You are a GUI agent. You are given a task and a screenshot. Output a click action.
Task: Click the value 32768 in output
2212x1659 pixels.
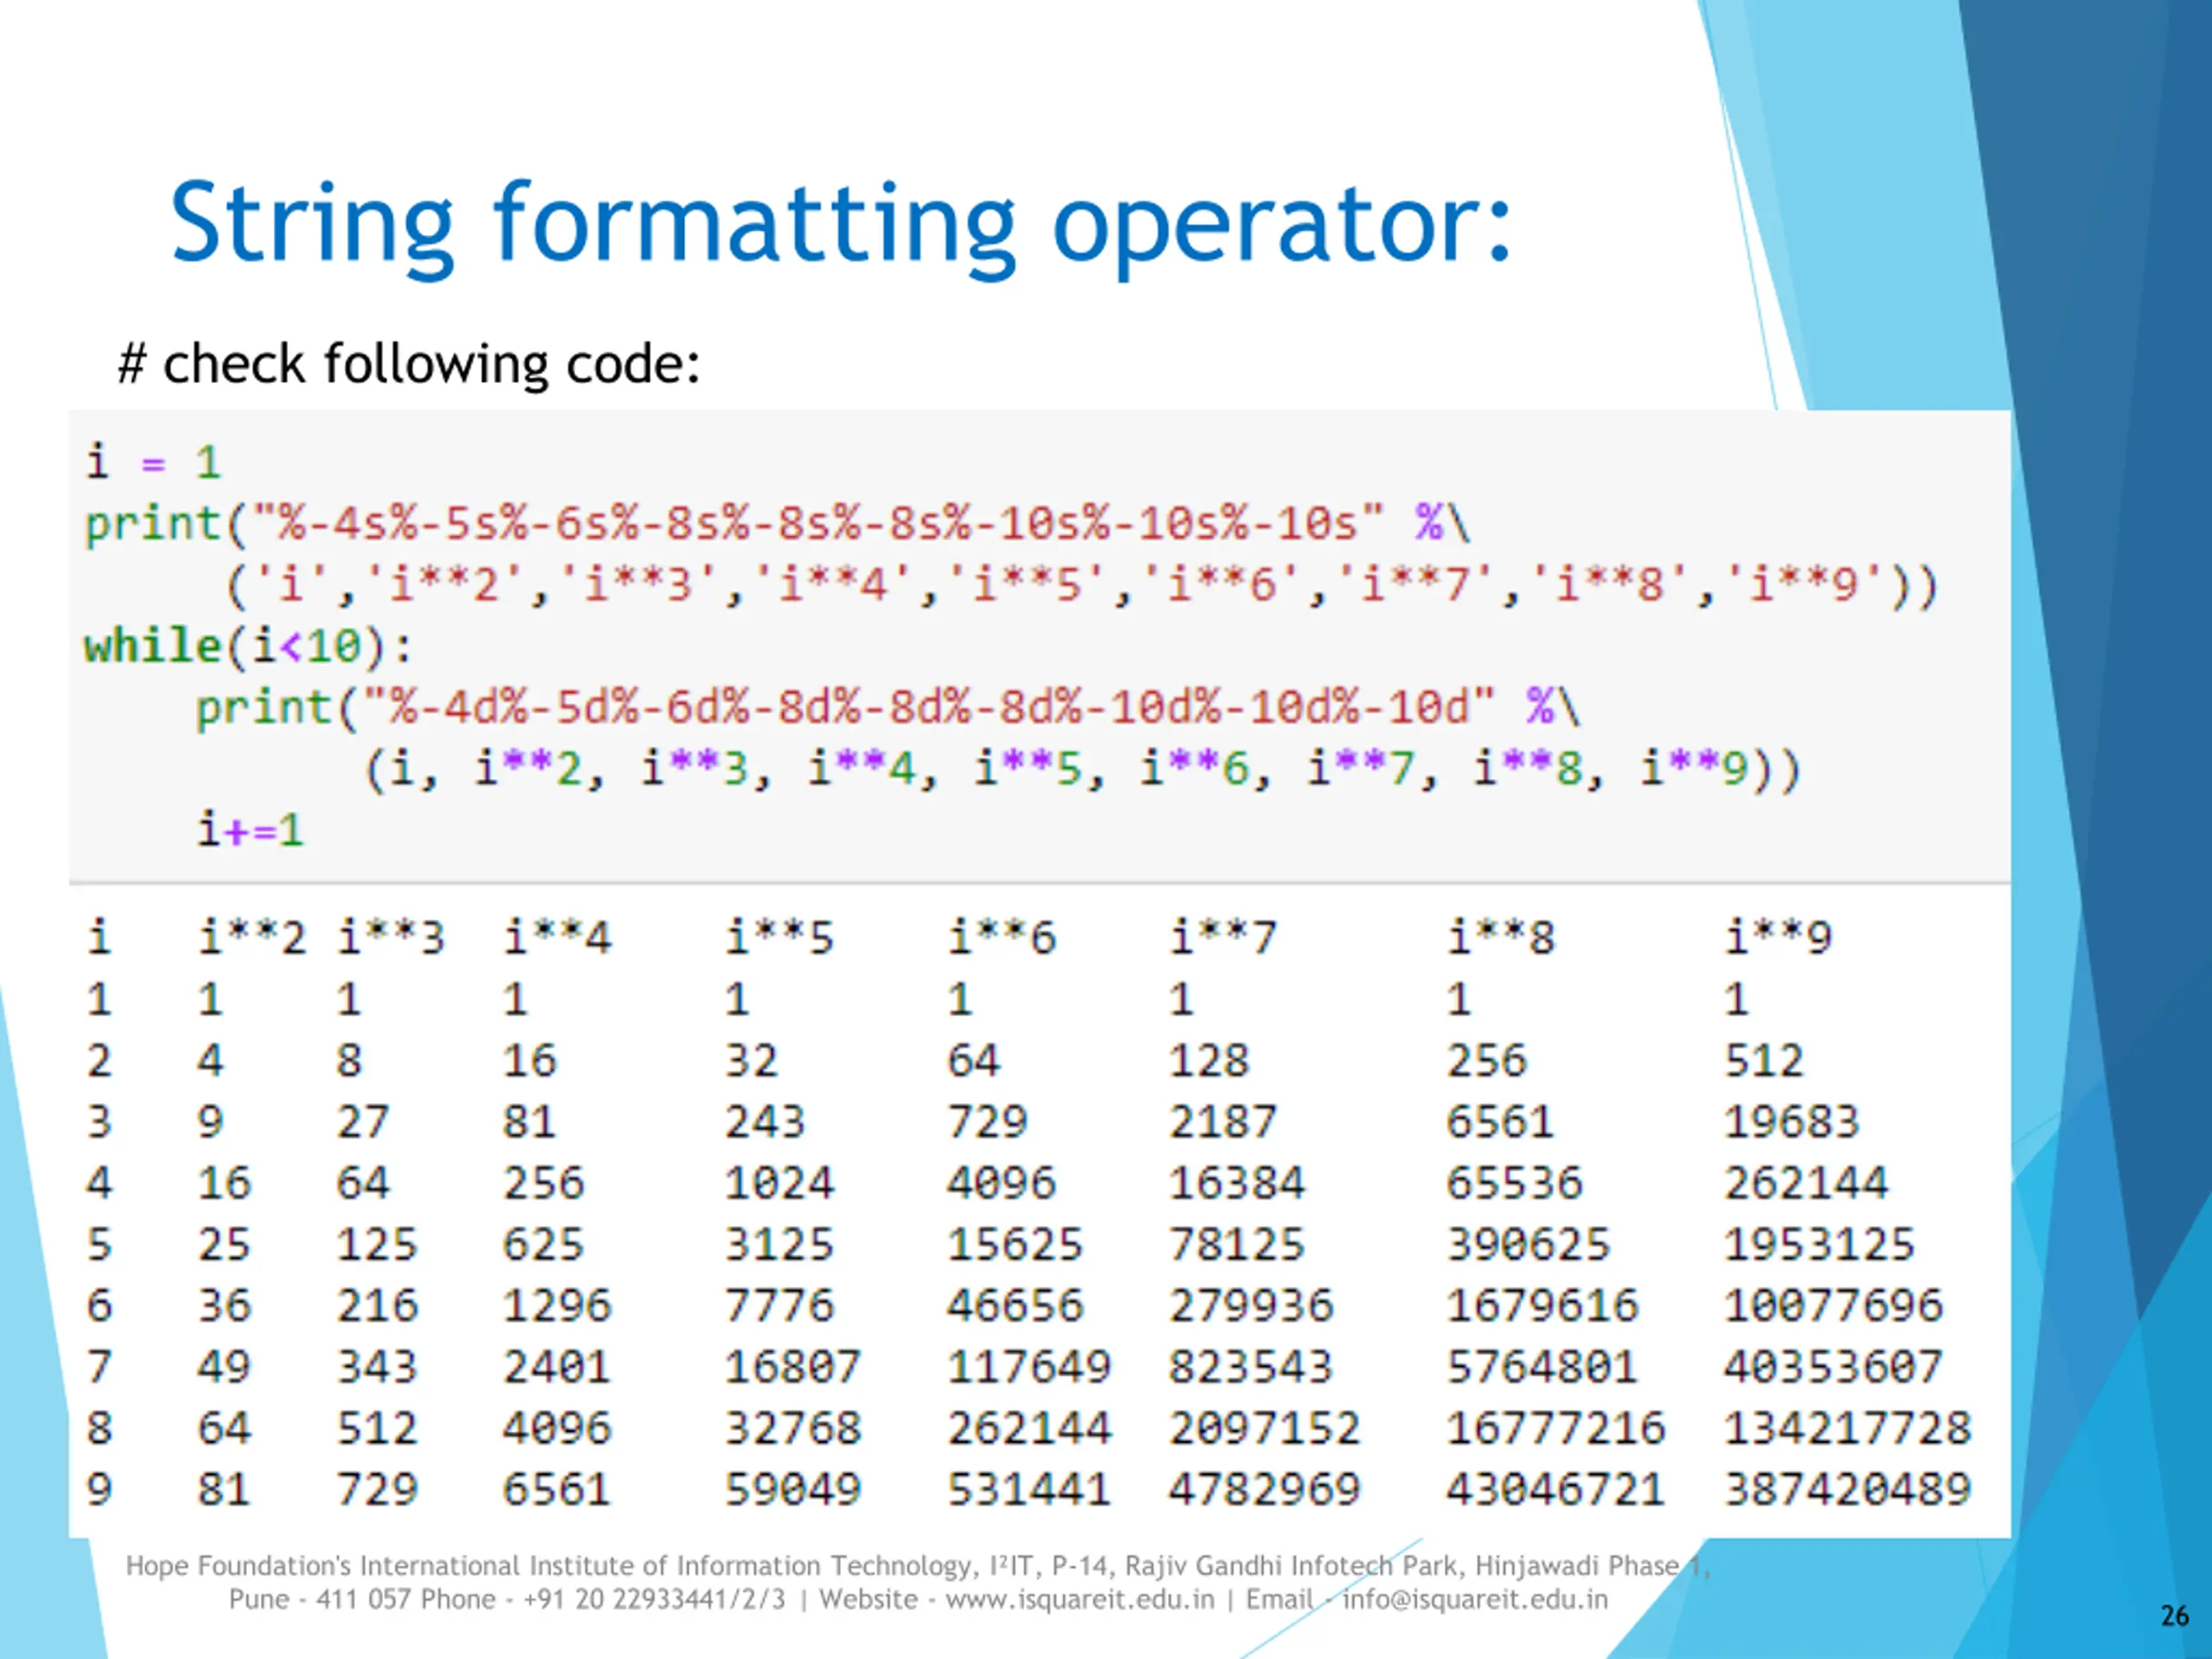(793, 1428)
